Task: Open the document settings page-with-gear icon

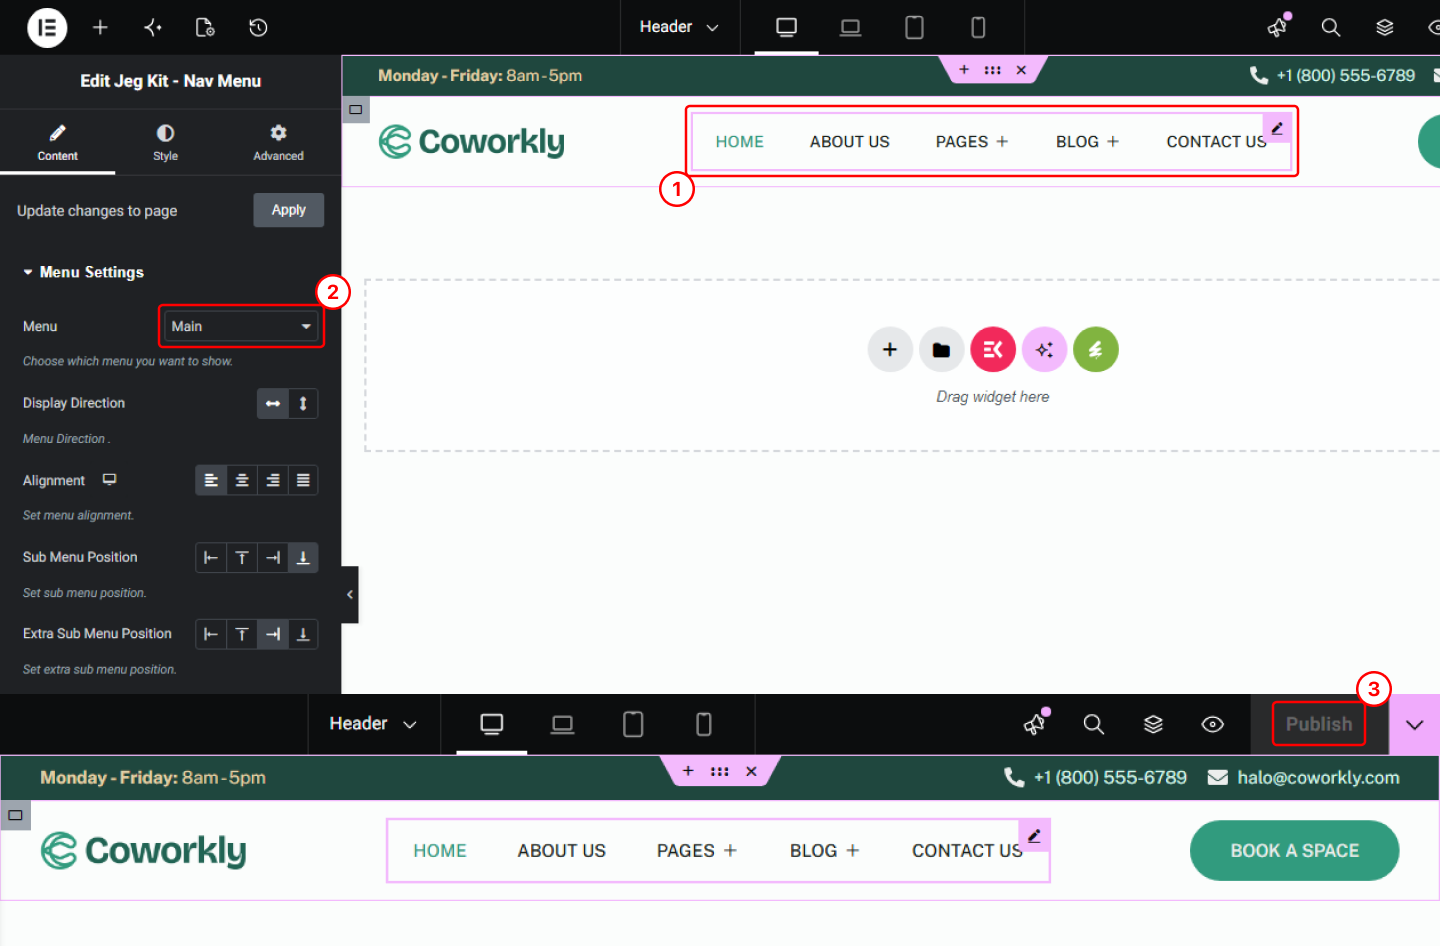Action: 205,27
